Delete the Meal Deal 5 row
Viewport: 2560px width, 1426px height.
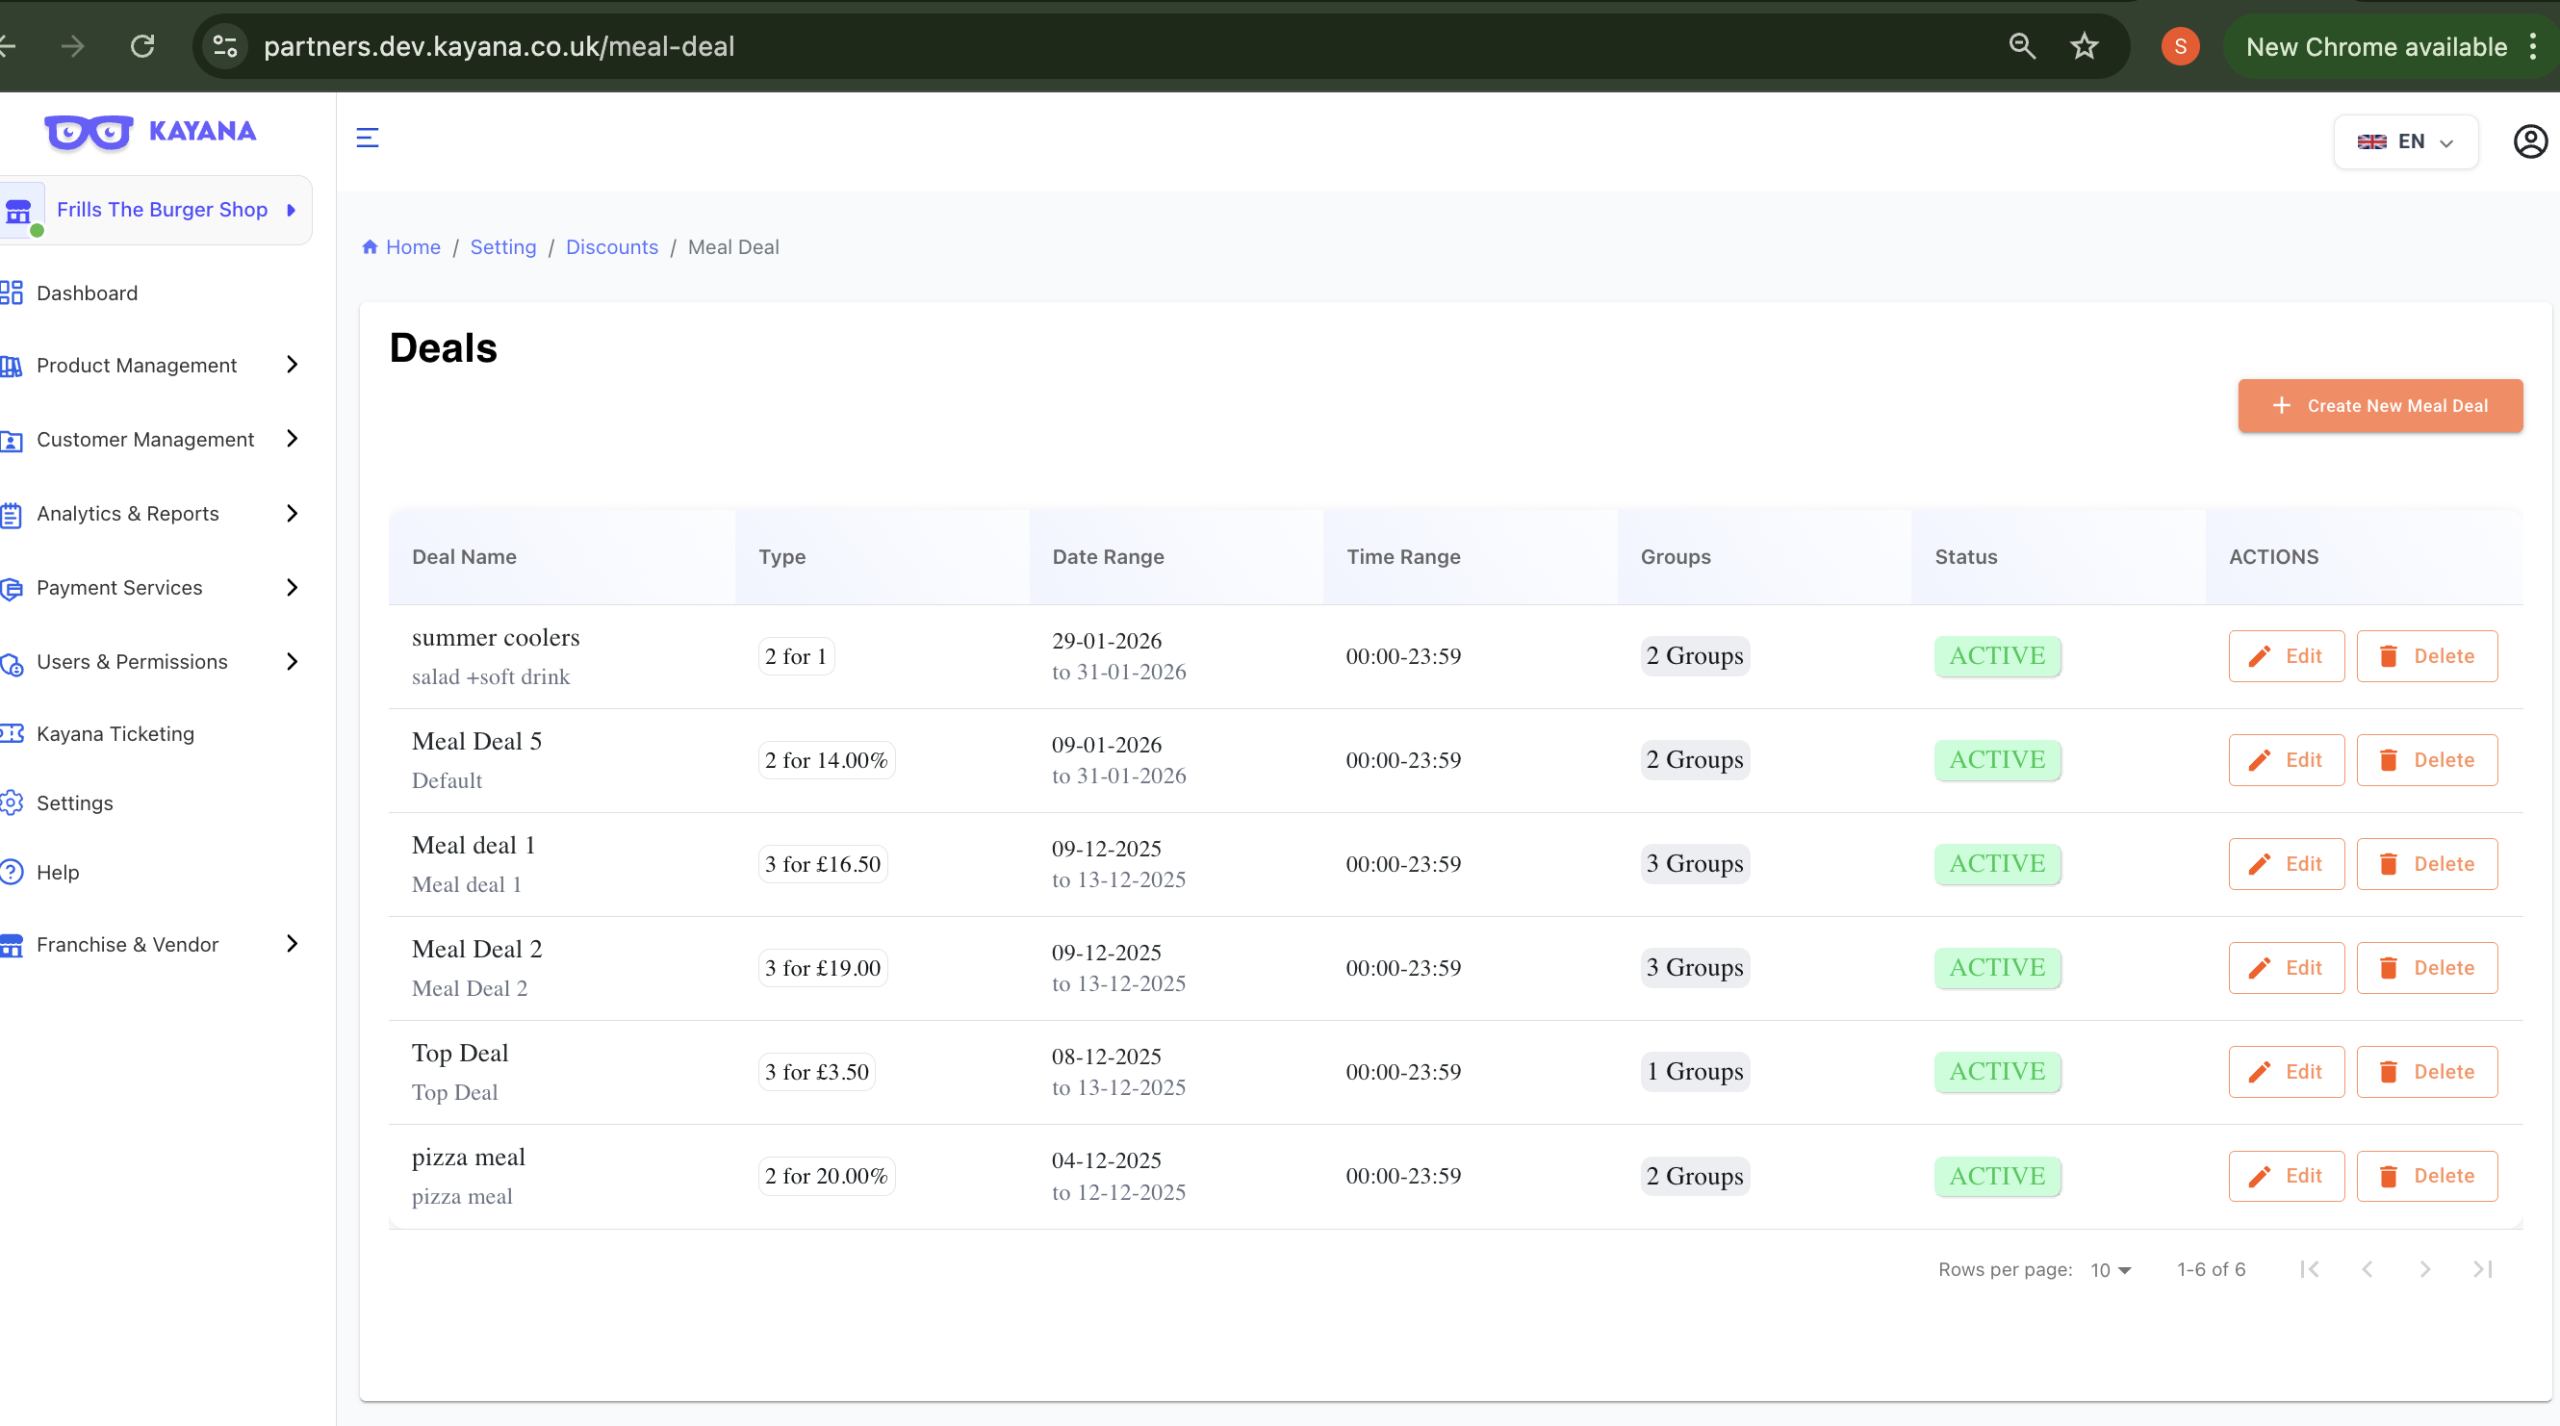pyautogui.click(x=2427, y=760)
